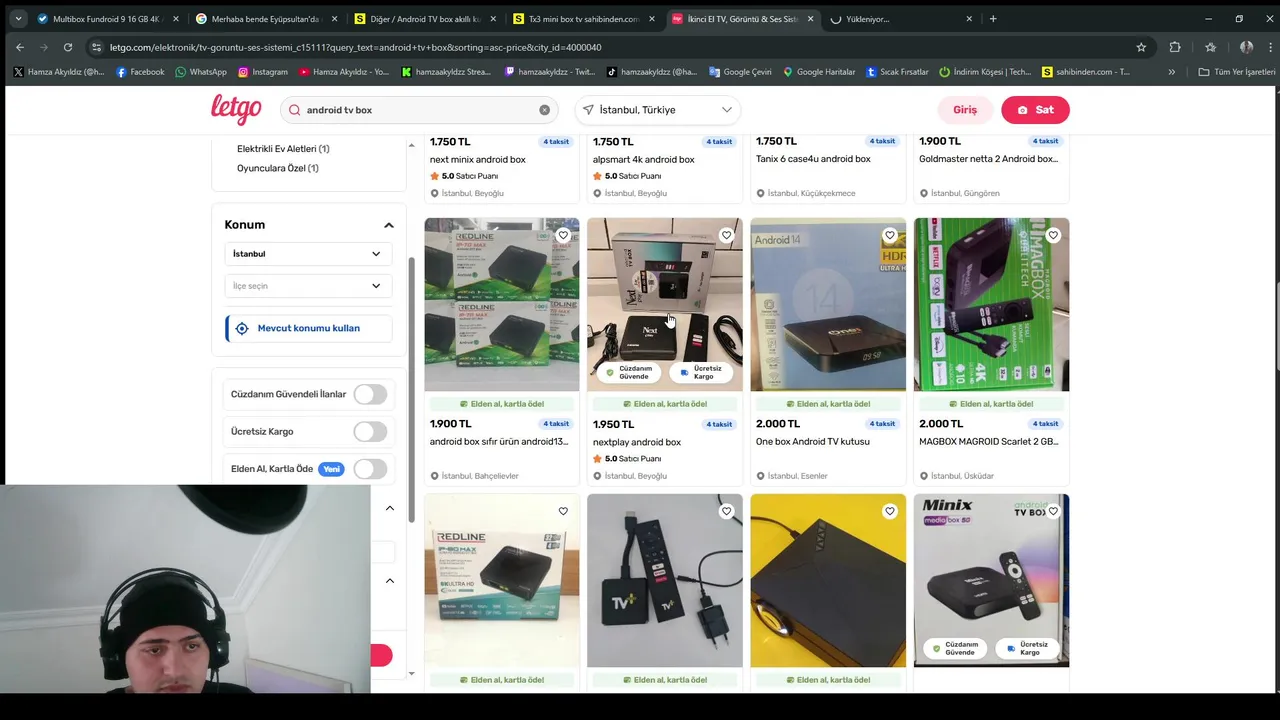Favorite the Minix media box listing heart
Image resolution: width=1280 pixels, height=720 pixels.
click(1053, 511)
